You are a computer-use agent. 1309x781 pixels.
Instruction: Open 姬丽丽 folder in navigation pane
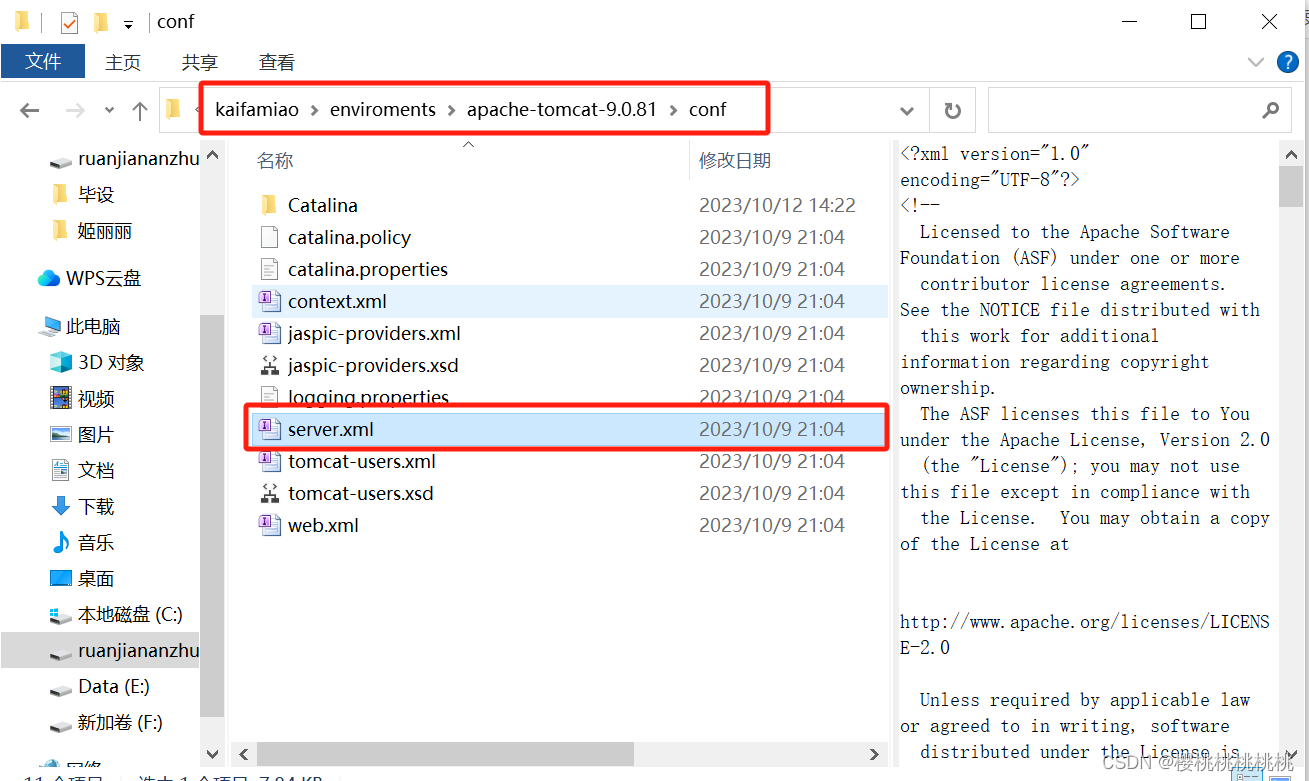click(x=105, y=231)
